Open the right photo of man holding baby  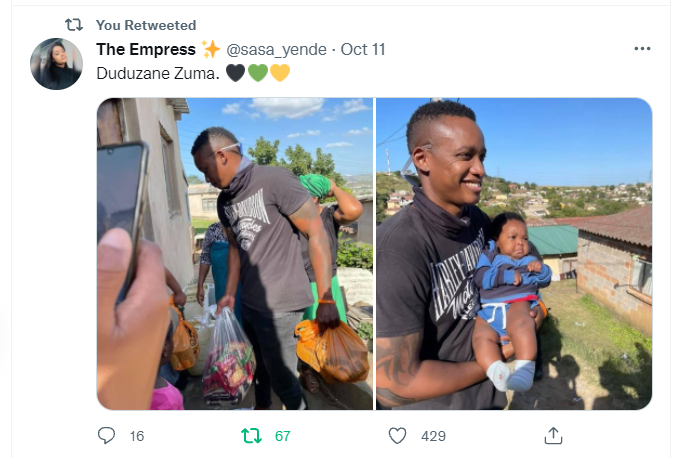(514, 254)
